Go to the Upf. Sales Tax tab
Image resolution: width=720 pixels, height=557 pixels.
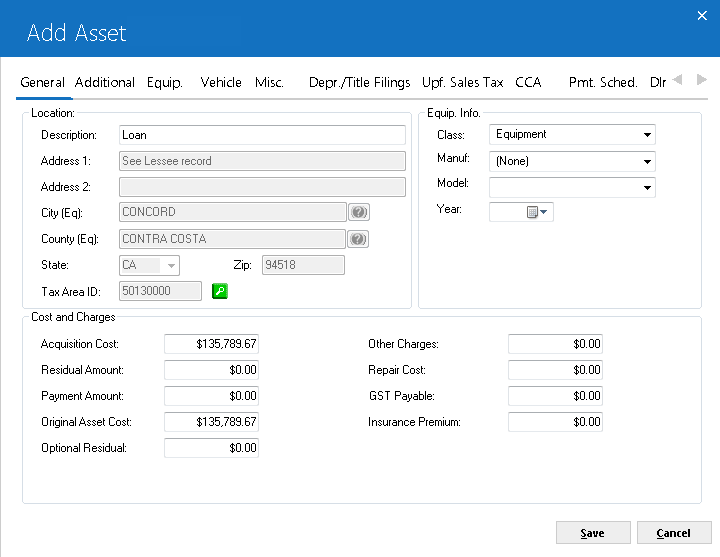tap(462, 83)
